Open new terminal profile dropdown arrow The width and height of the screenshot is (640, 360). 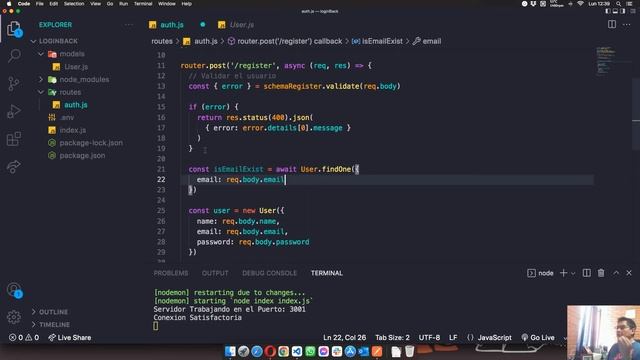click(x=573, y=273)
